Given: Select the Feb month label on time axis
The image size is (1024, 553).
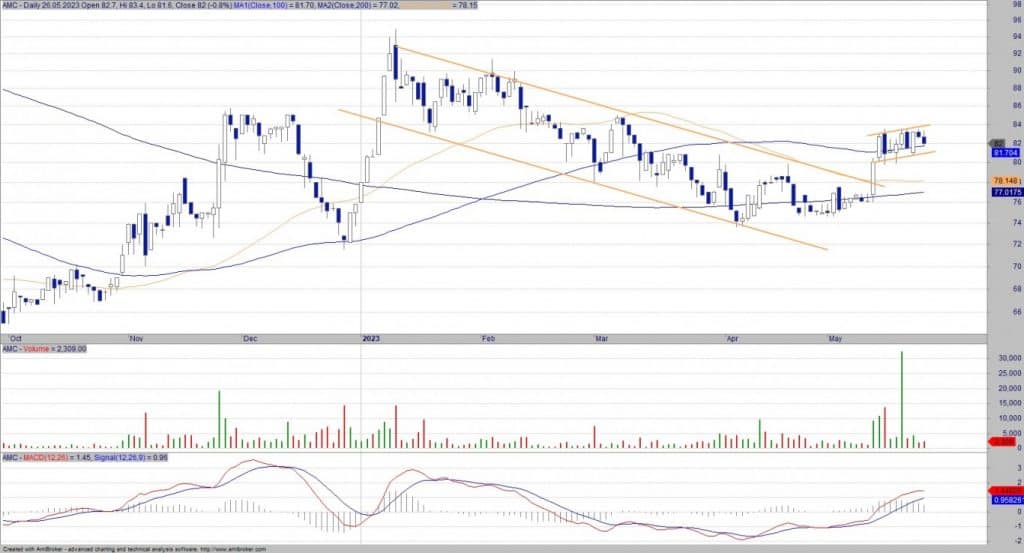Looking at the screenshot, I should pyautogui.click(x=487, y=338).
